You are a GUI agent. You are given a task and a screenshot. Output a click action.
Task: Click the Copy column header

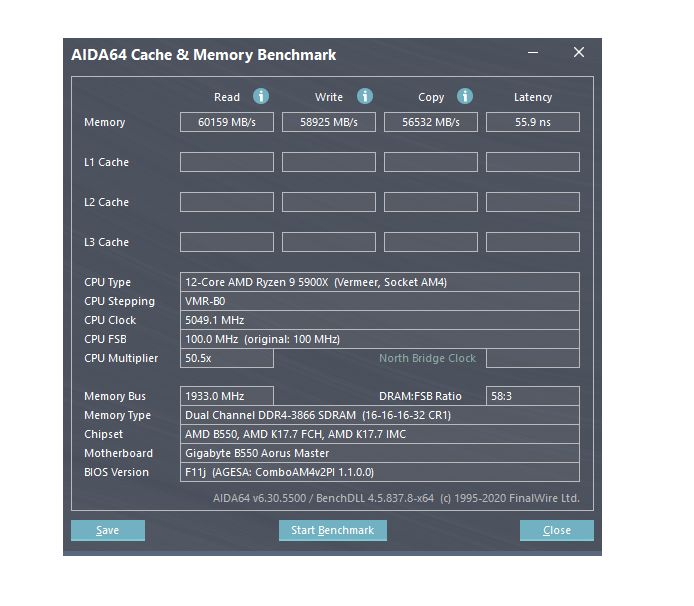(x=431, y=97)
